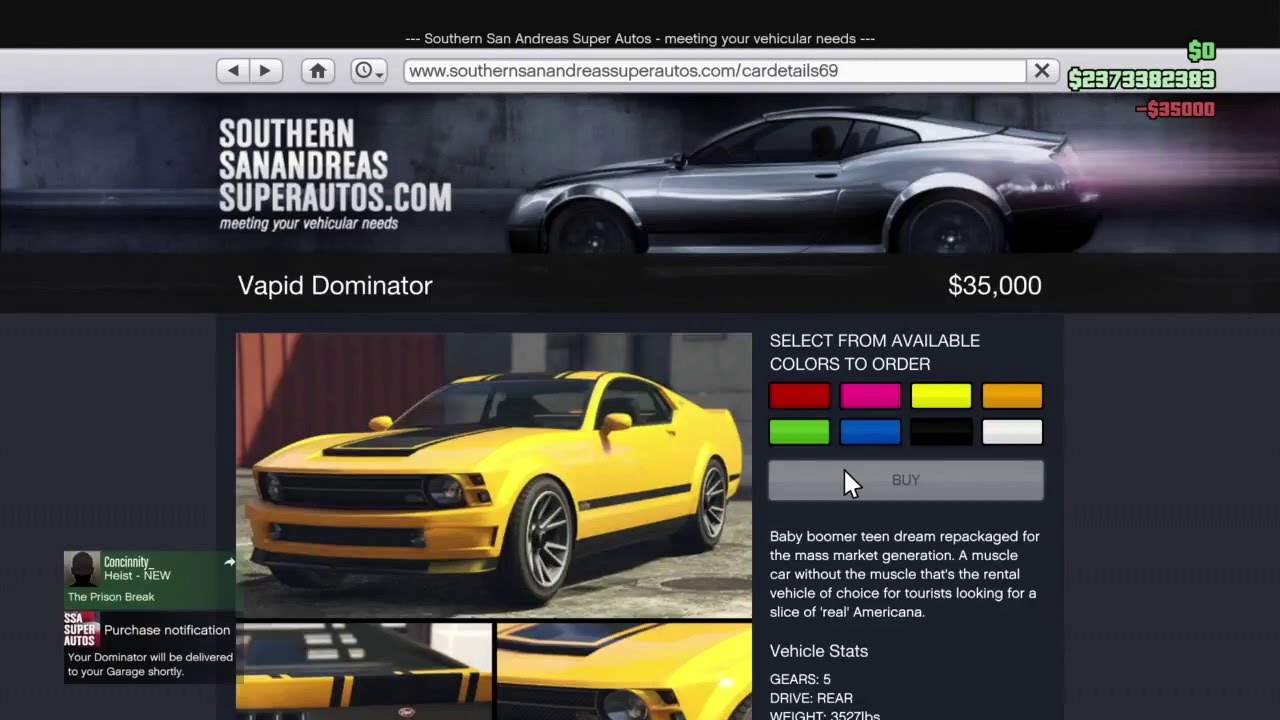This screenshot has height=720, width=1280.
Task: Click the Concinnity_ player avatar icon
Action: pos(82,569)
